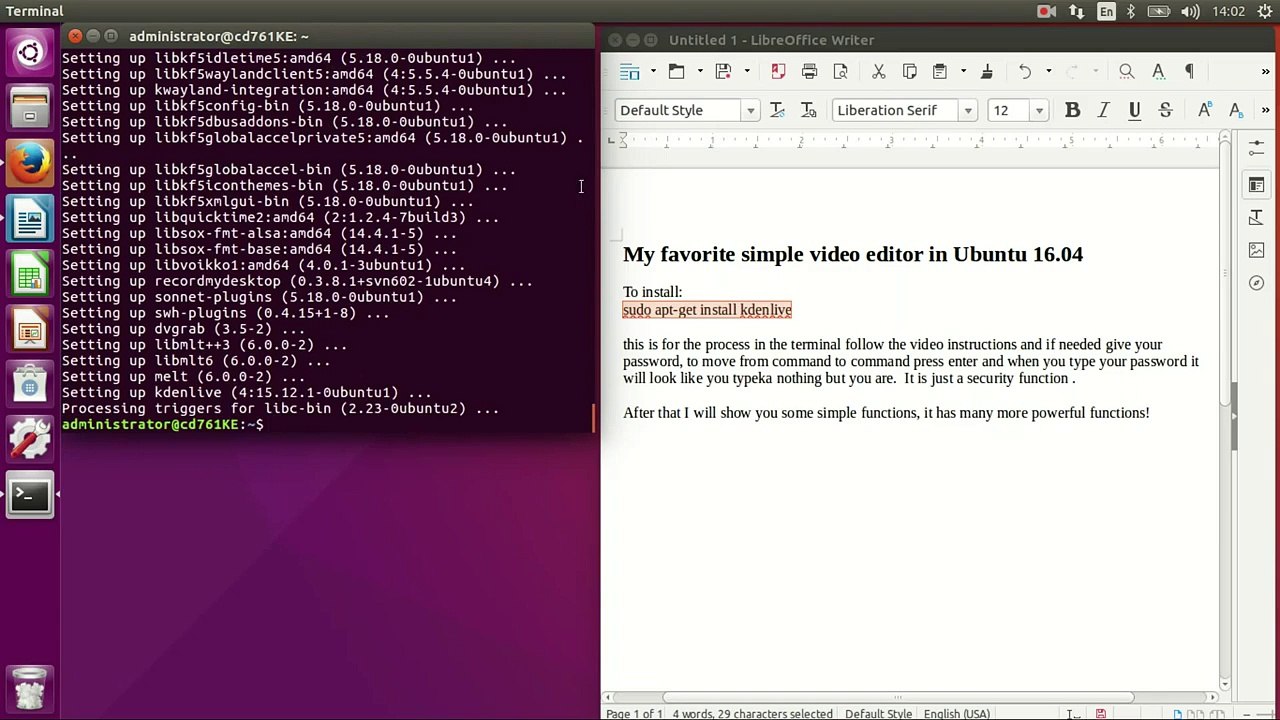This screenshot has height=720, width=1280.
Task: Open the paragraph style dropdown list
Action: (750, 110)
